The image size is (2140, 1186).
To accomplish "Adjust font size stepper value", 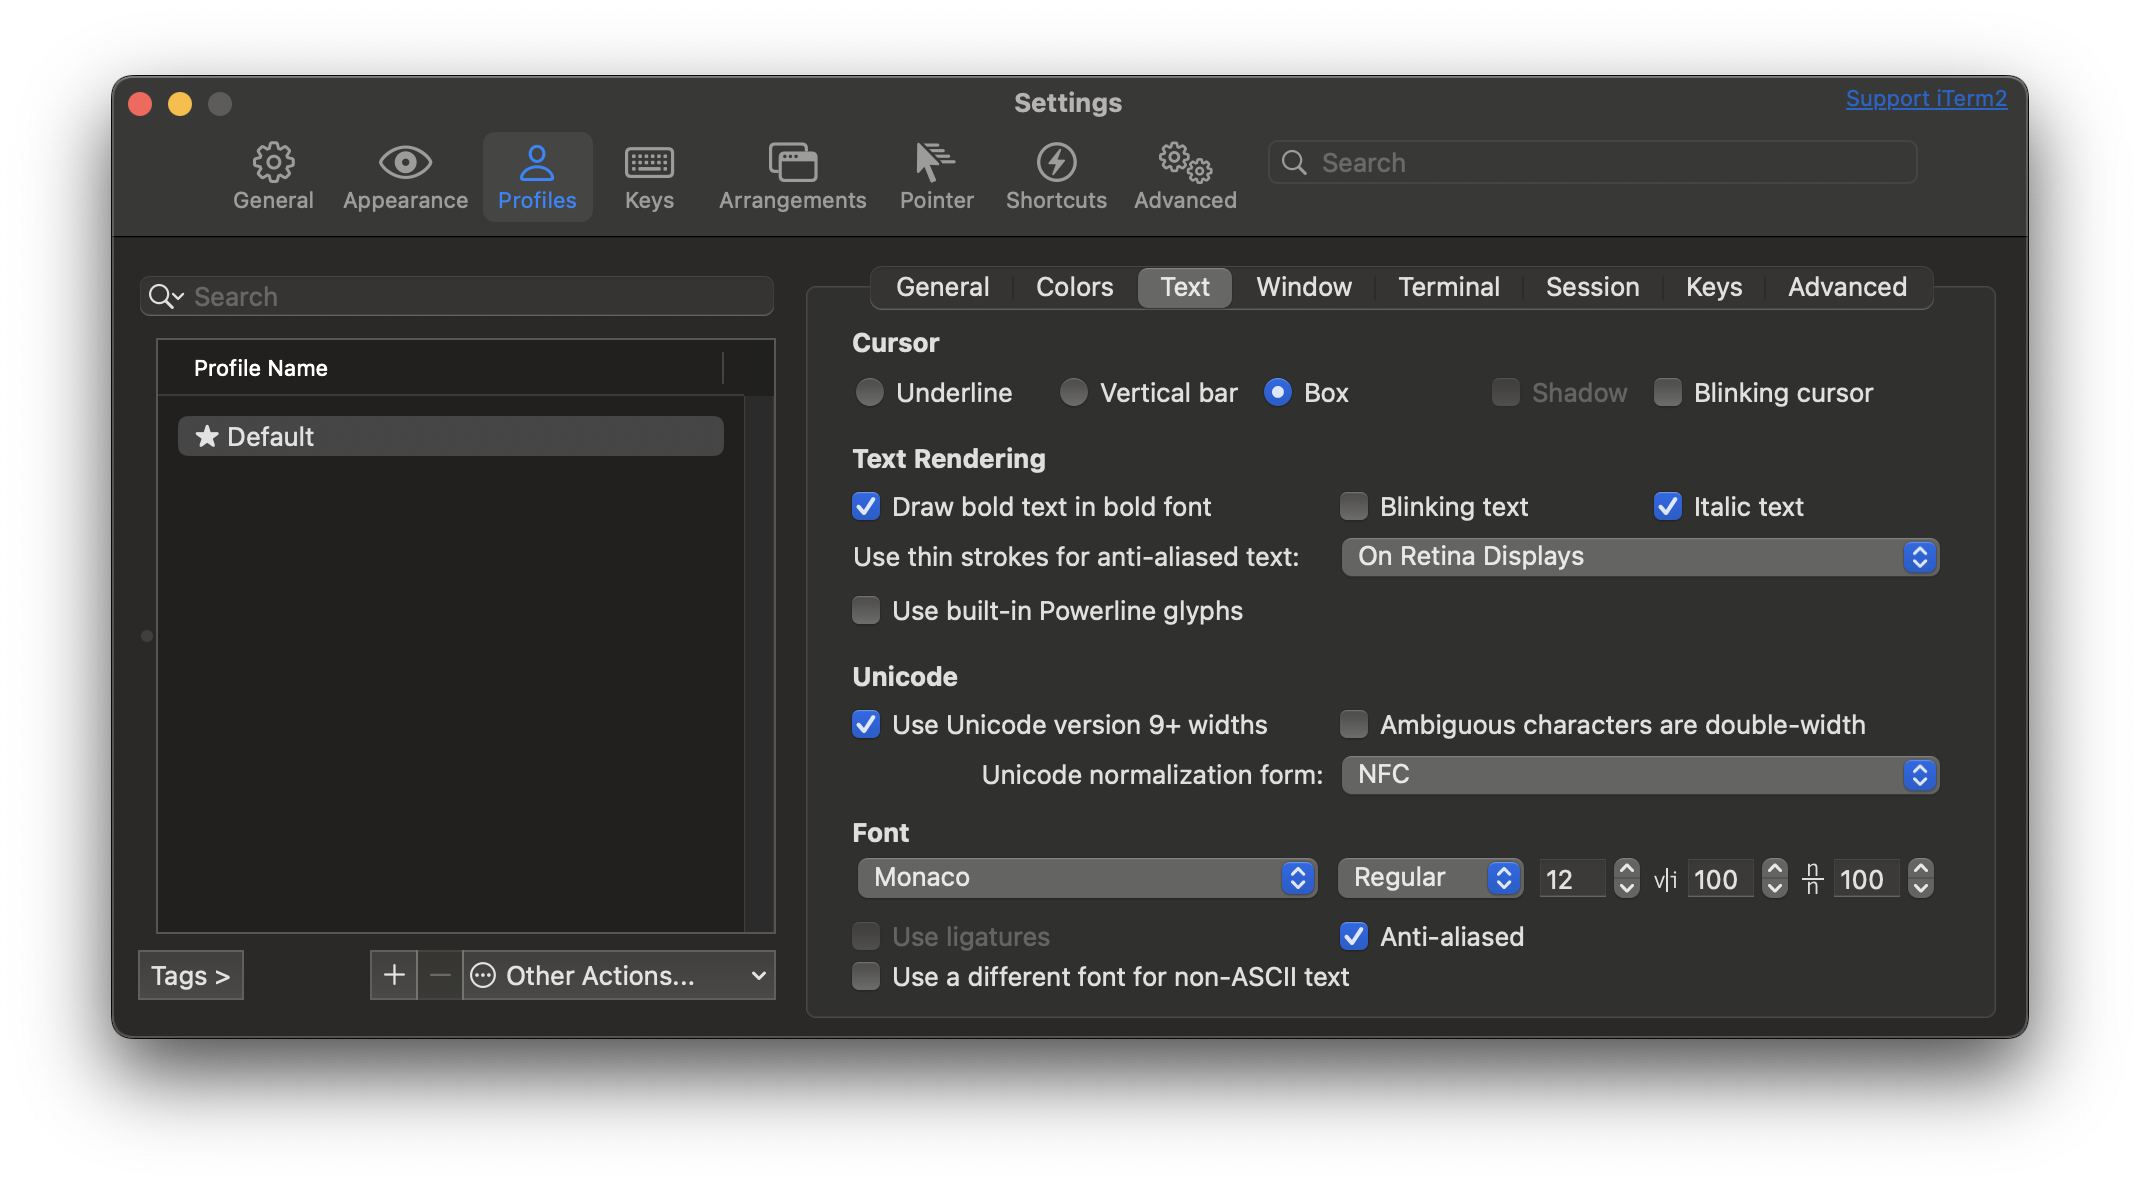I will coord(1623,878).
